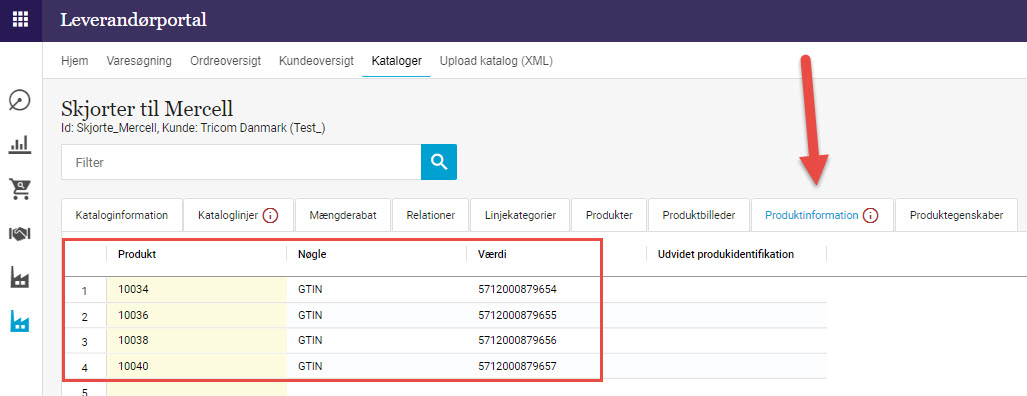The width and height of the screenshot is (1027, 396).
Task: Open the app launcher grid icon
Action: (20, 20)
